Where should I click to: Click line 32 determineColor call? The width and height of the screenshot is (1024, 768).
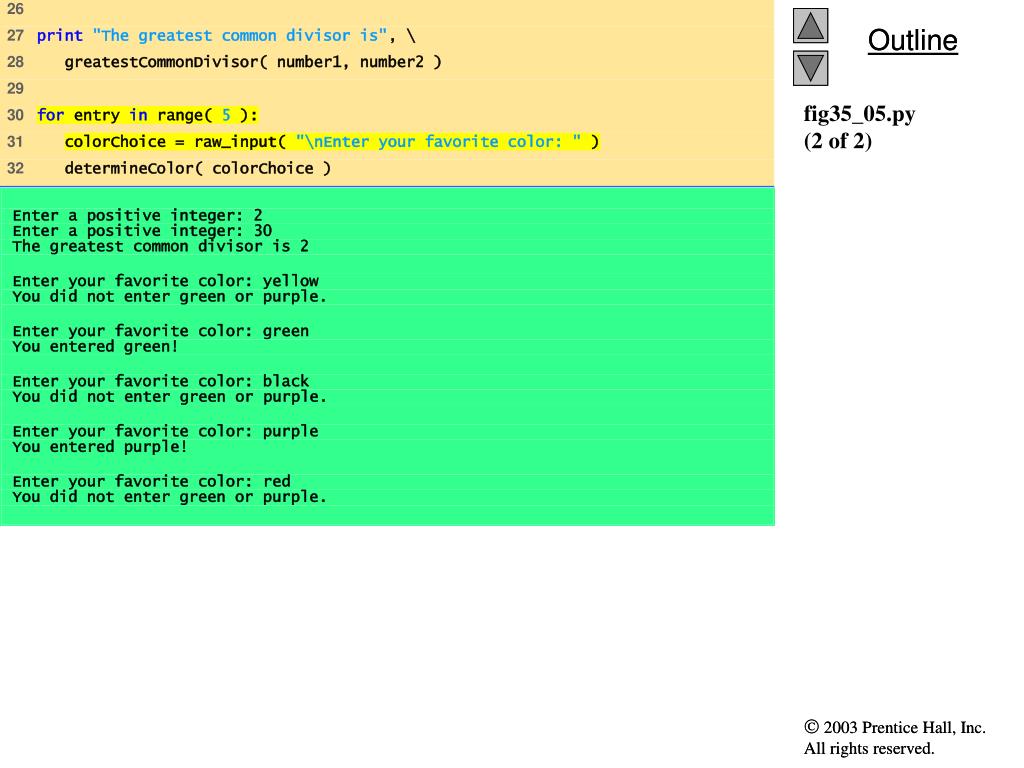click(197, 168)
